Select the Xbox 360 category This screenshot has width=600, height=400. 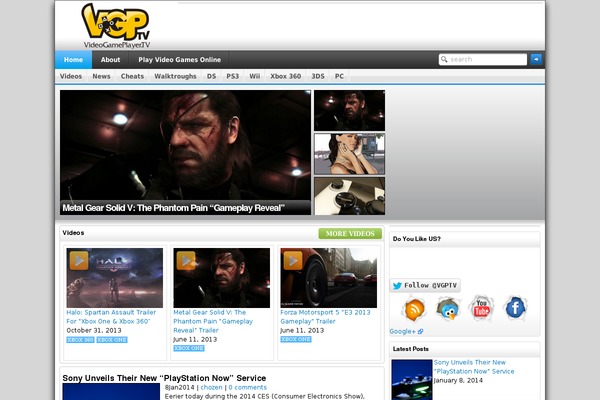[285, 76]
